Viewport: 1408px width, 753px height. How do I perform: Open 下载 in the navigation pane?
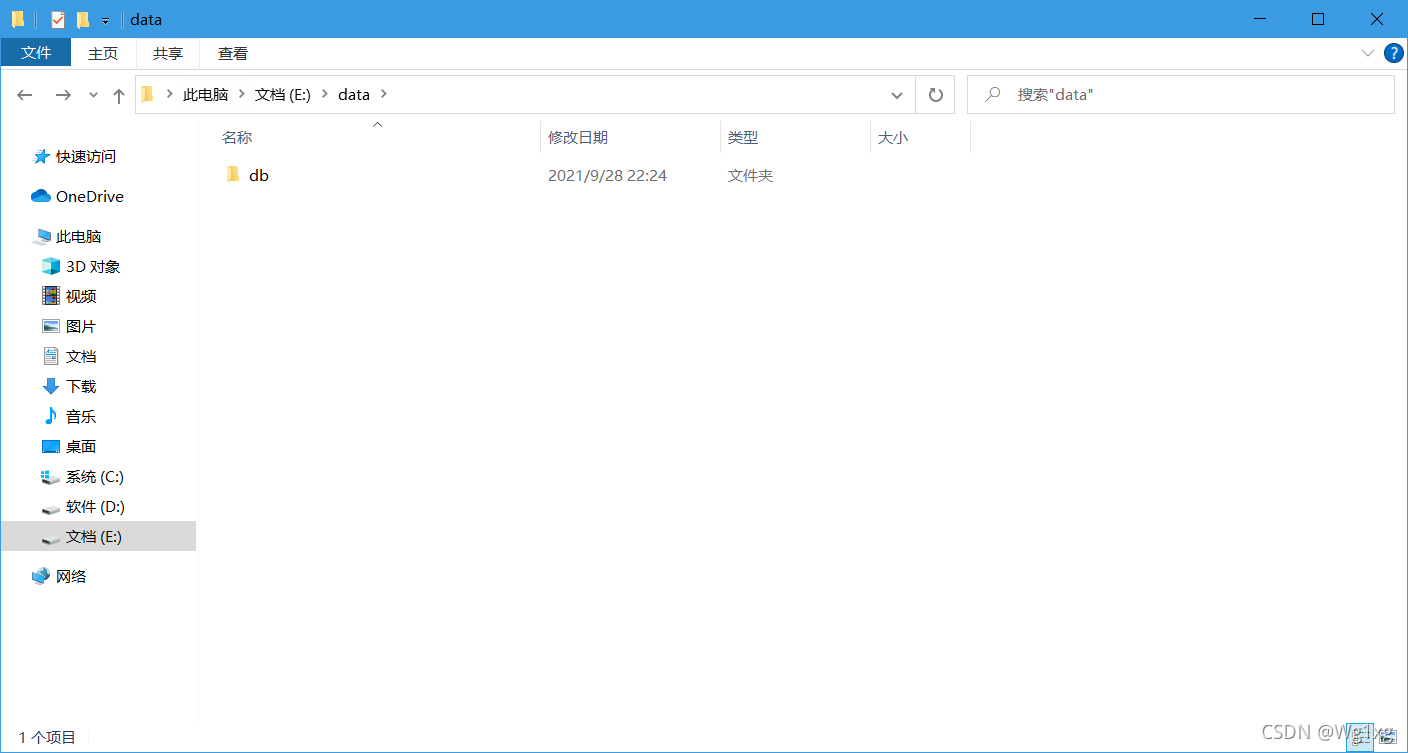coord(81,386)
